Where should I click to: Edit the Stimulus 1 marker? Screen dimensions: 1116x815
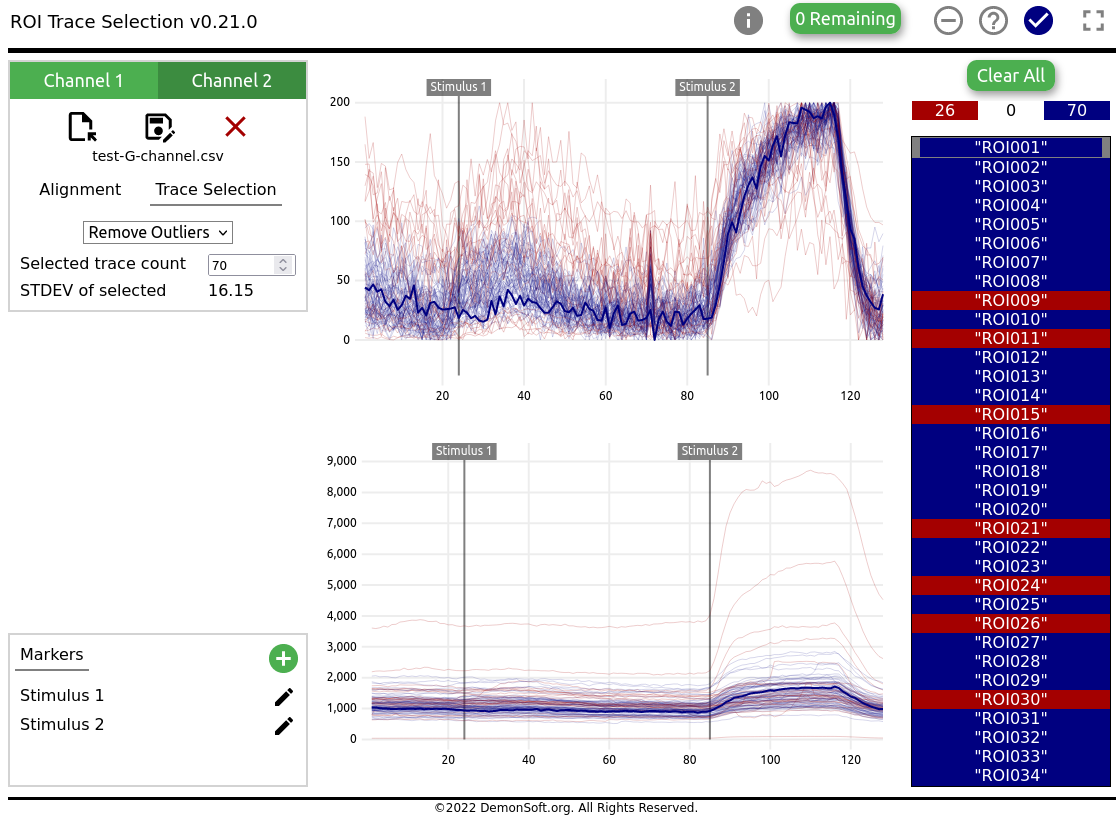284,697
